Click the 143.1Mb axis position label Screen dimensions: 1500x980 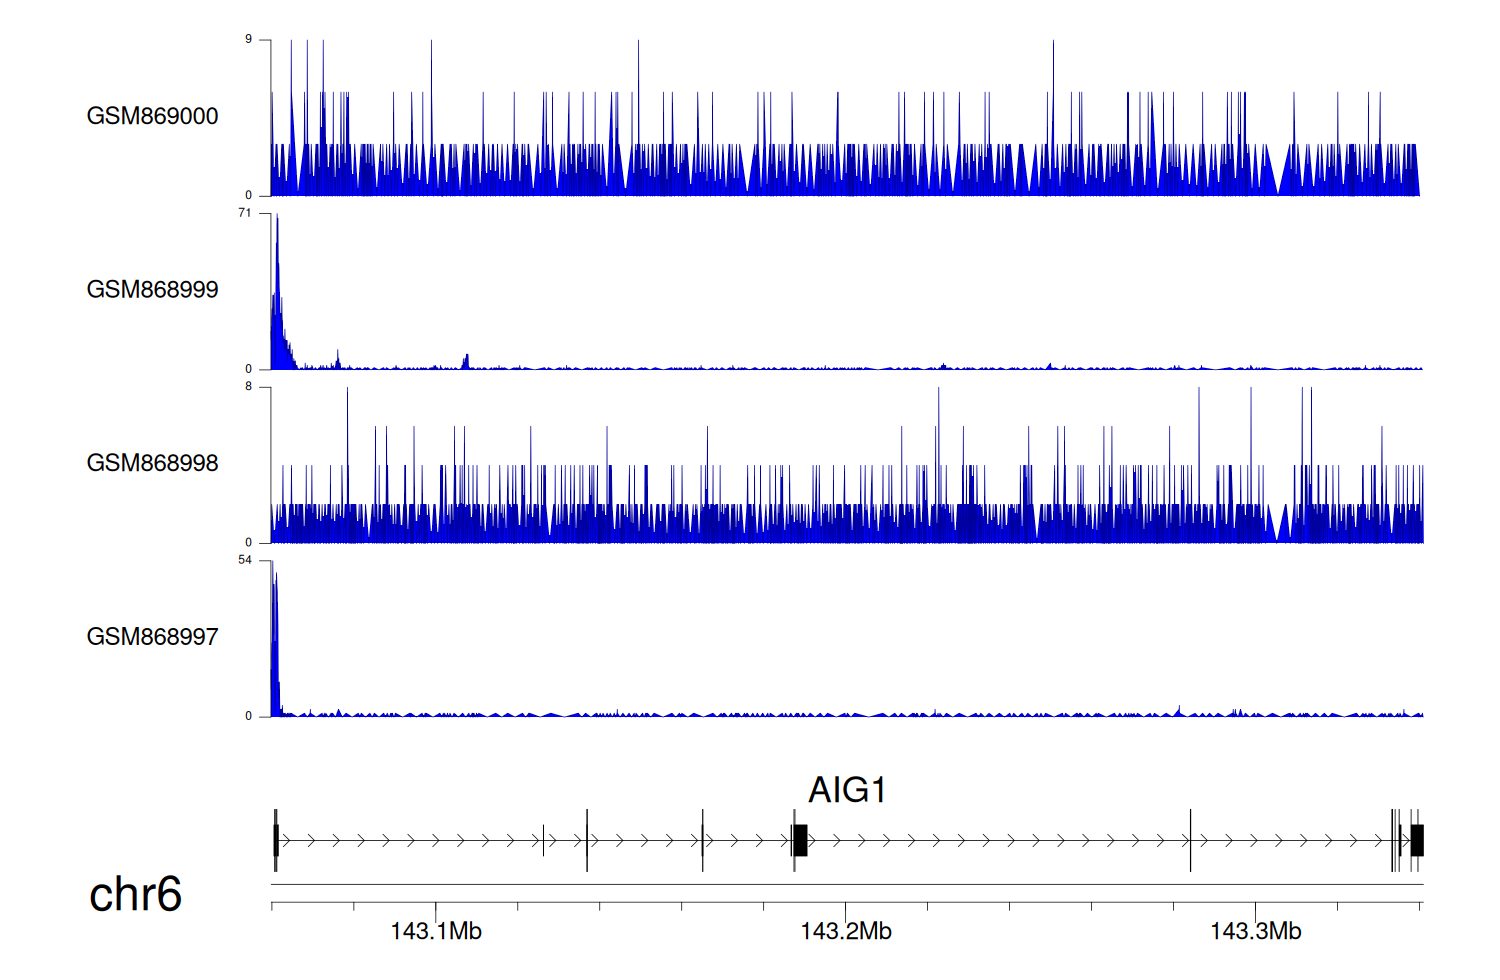tap(436, 932)
